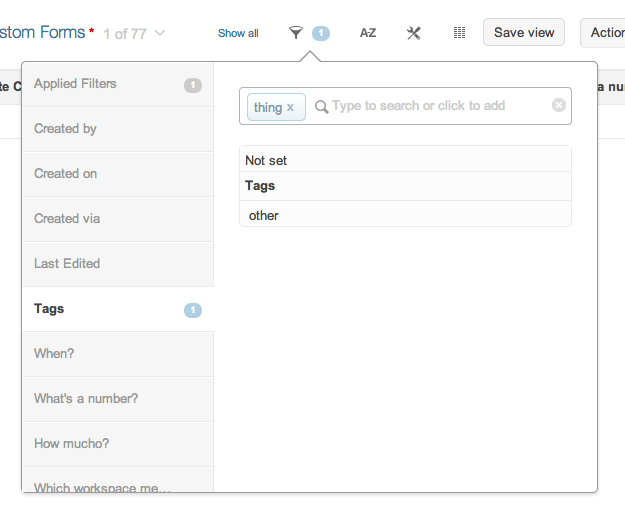Click the Applied Filters count badge
The width and height of the screenshot is (625, 514).
pos(193,85)
